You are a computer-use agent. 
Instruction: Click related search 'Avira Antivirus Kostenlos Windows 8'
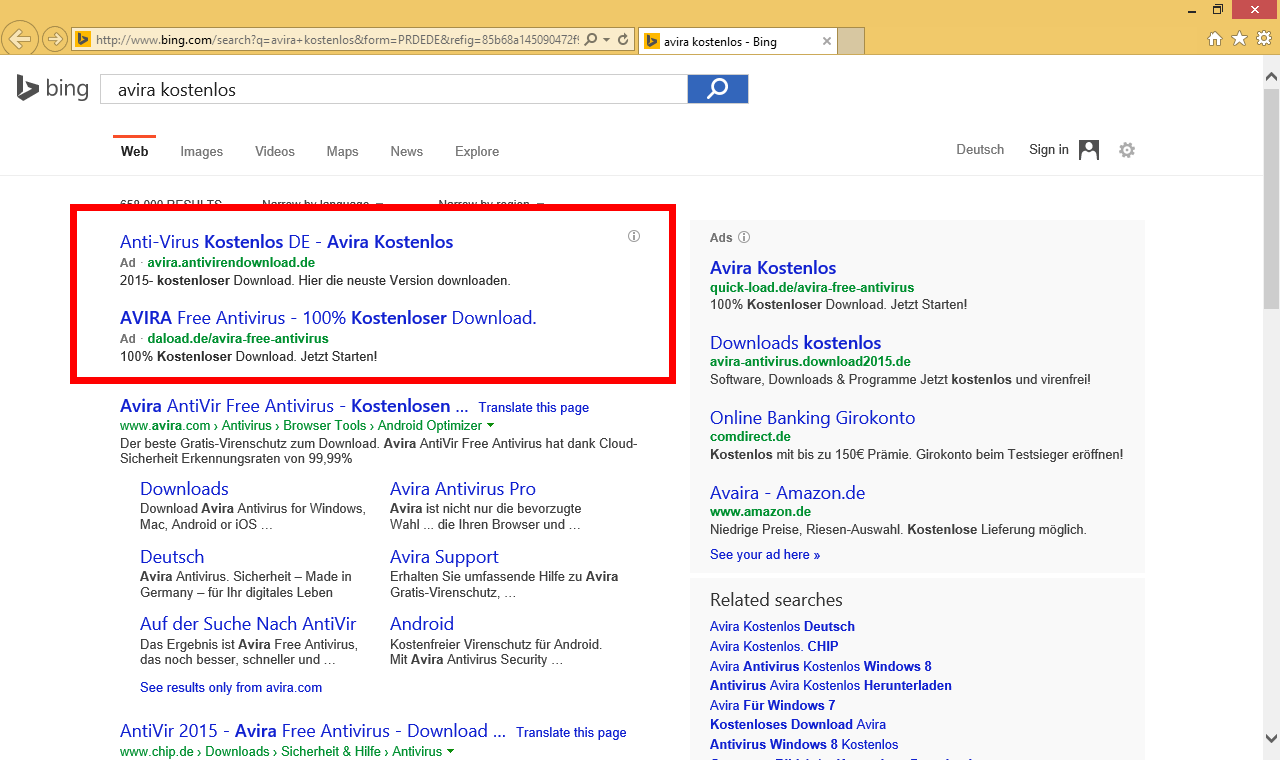click(x=820, y=666)
